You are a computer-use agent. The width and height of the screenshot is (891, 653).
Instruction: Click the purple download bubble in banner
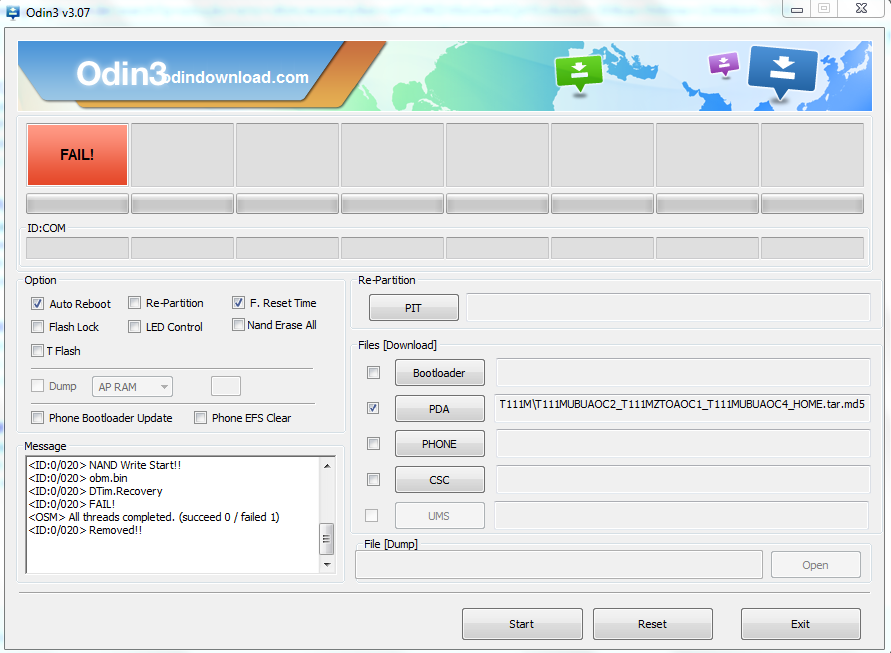pos(723,64)
